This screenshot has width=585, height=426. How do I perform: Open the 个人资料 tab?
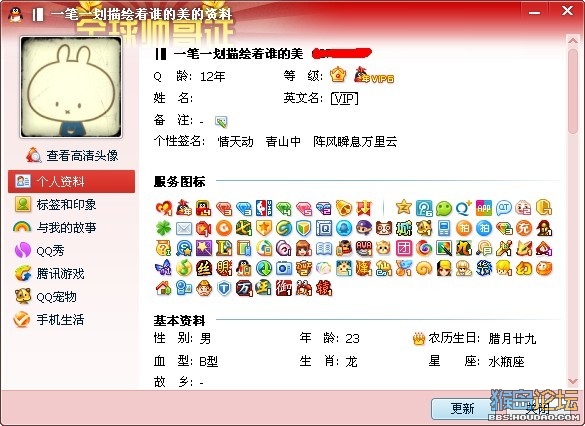[x=72, y=181]
